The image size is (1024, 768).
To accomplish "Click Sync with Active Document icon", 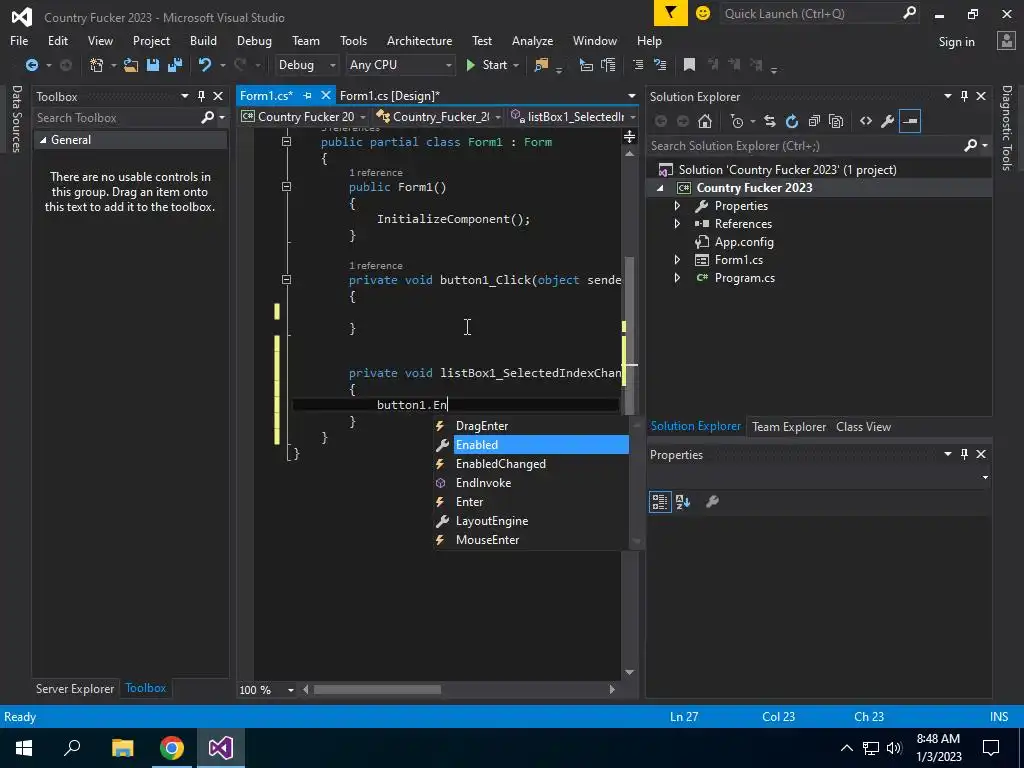I will tap(770, 121).
